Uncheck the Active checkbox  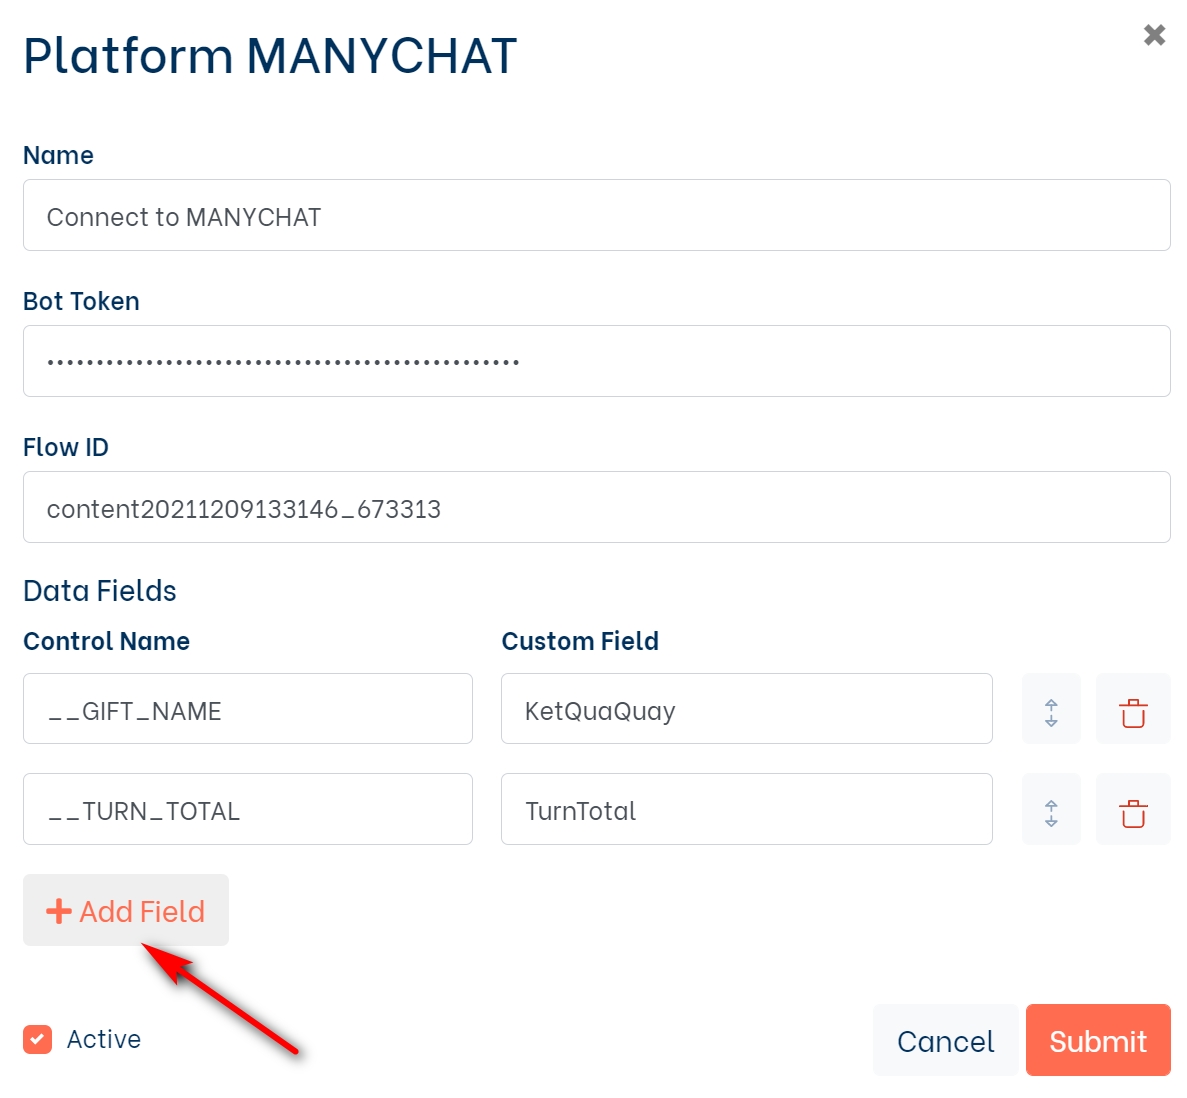point(37,1040)
